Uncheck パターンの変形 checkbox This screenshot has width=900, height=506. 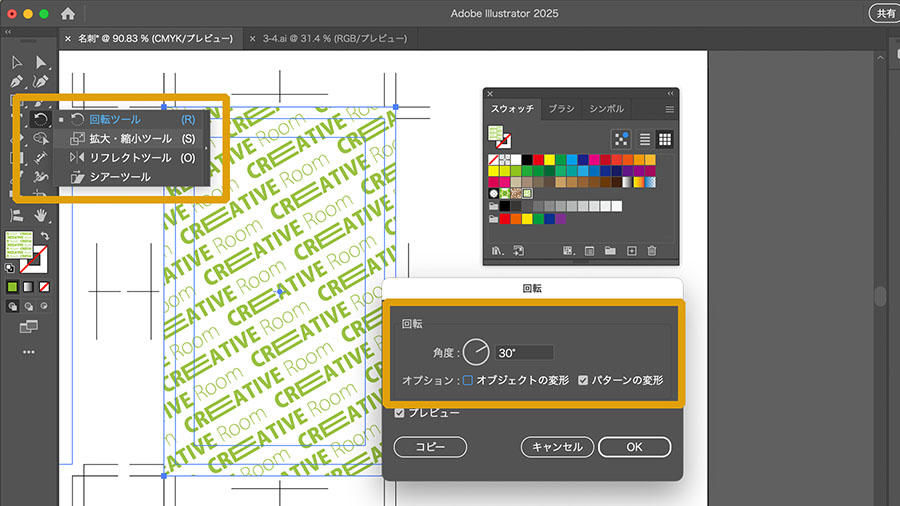pyautogui.click(x=583, y=380)
